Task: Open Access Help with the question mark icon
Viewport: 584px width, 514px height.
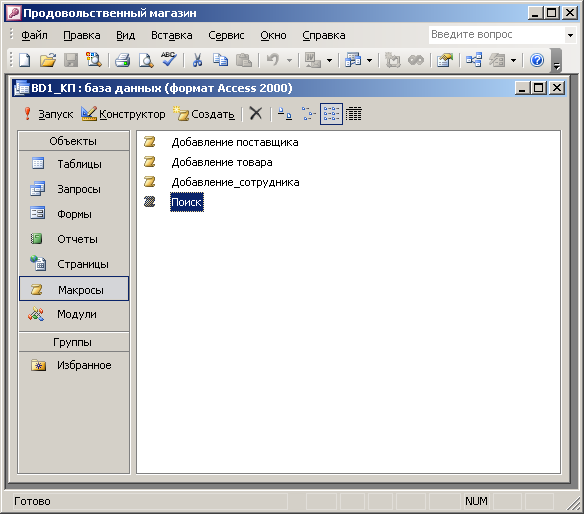Action: pyautogui.click(x=537, y=60)
